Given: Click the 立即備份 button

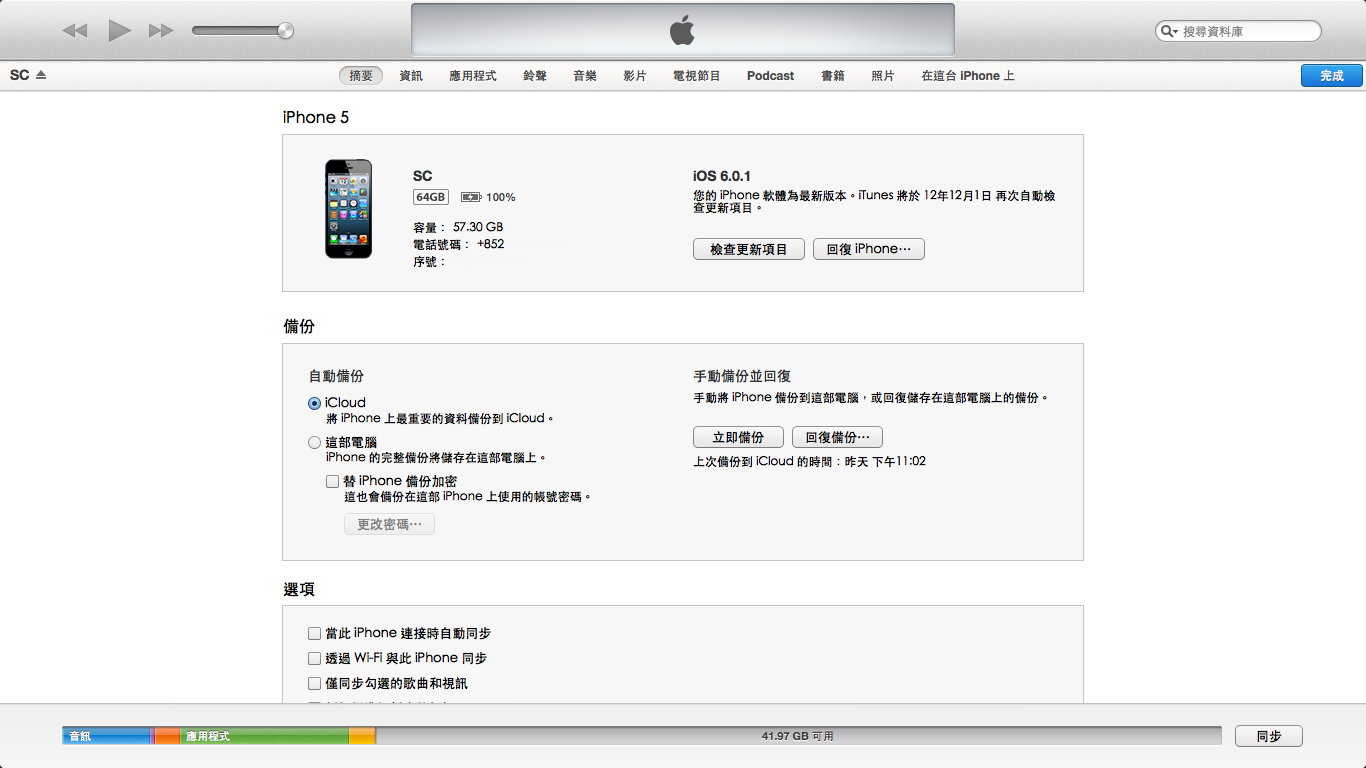Looking at the screenshot, I should [x=738, y=437].
